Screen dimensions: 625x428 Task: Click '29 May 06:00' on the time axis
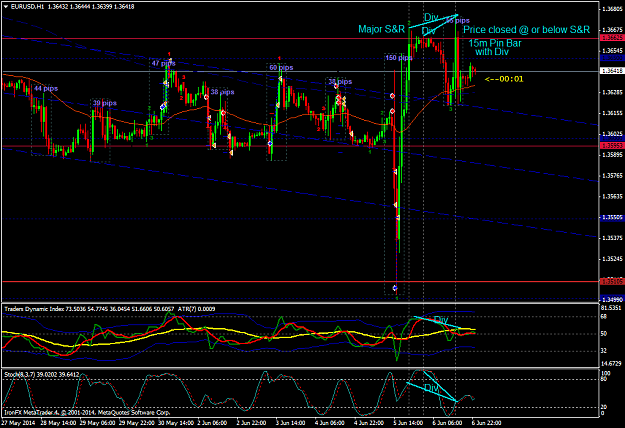point(98,423)
